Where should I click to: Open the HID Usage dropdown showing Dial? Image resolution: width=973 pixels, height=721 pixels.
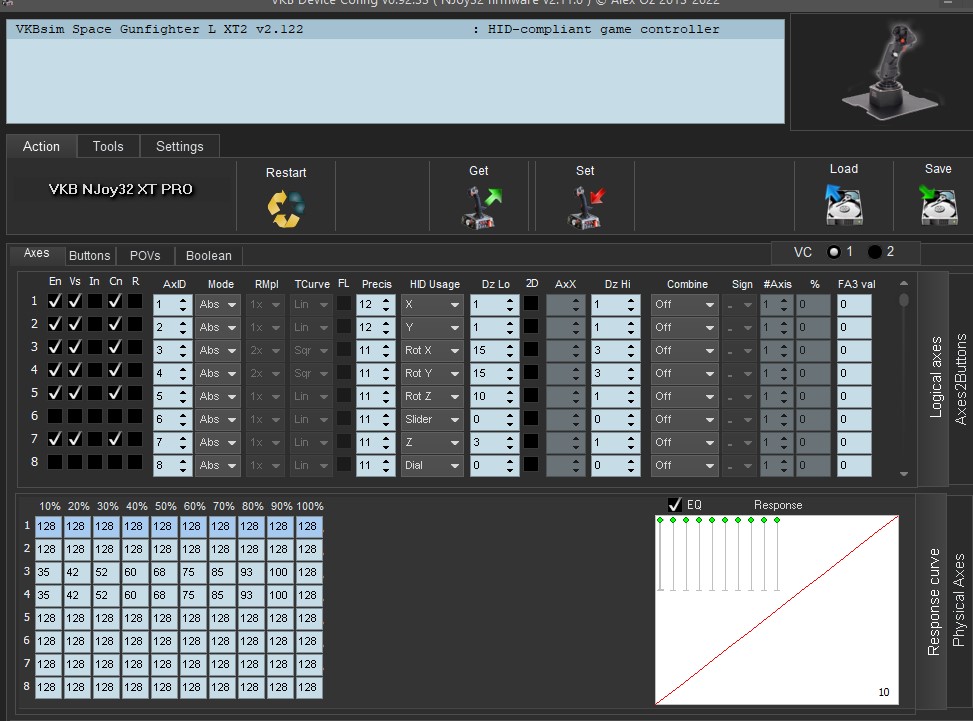[x=432, y=465]
